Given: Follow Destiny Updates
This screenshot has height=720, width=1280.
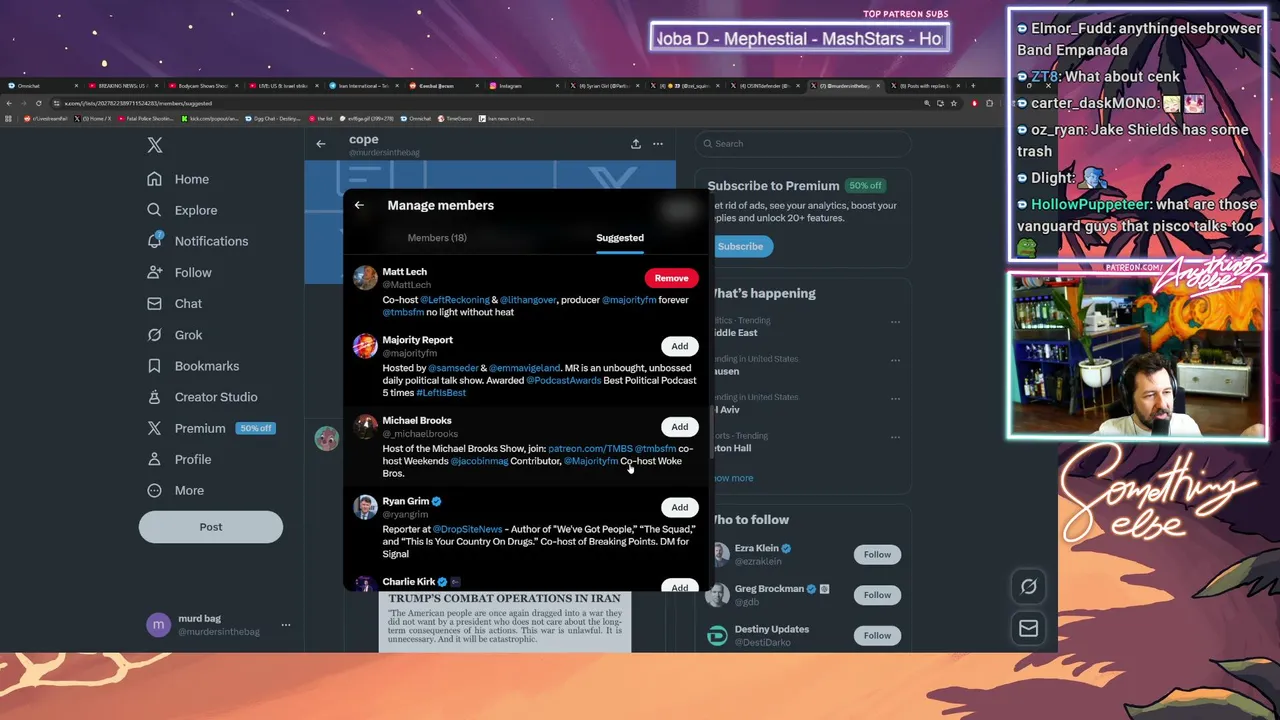Looking at the screenshot, I should [877, 636].
